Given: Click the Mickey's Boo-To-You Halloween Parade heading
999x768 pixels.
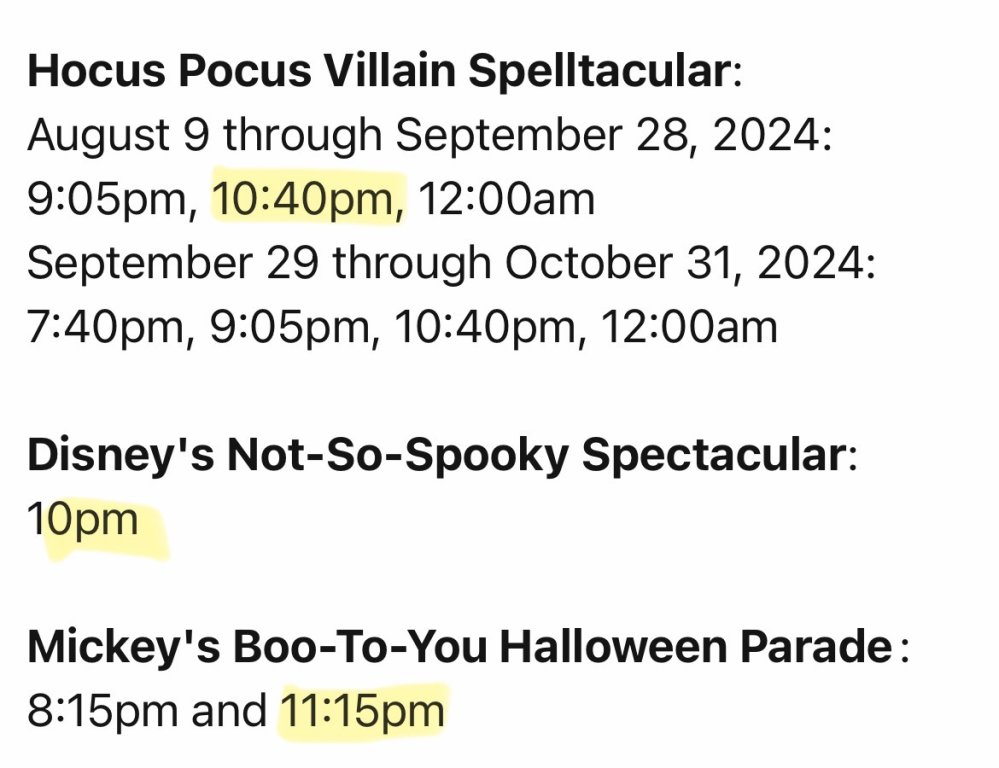Looking at the screenshot, I should [460, 648].
